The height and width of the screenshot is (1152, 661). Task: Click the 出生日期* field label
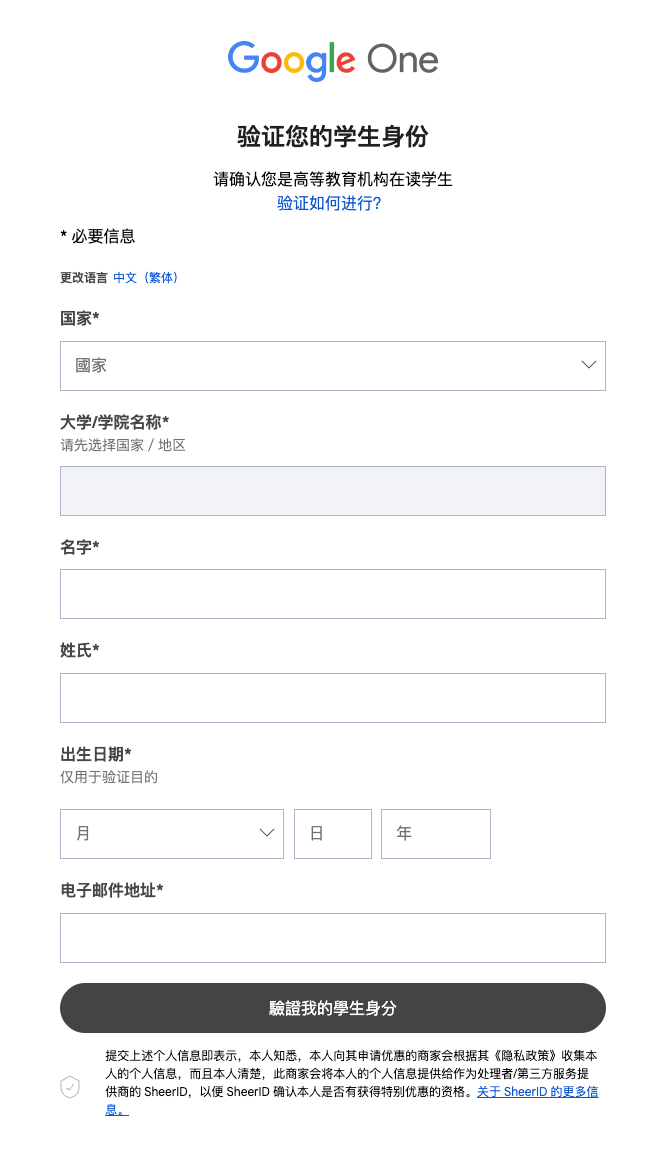[x=95, y=754]
